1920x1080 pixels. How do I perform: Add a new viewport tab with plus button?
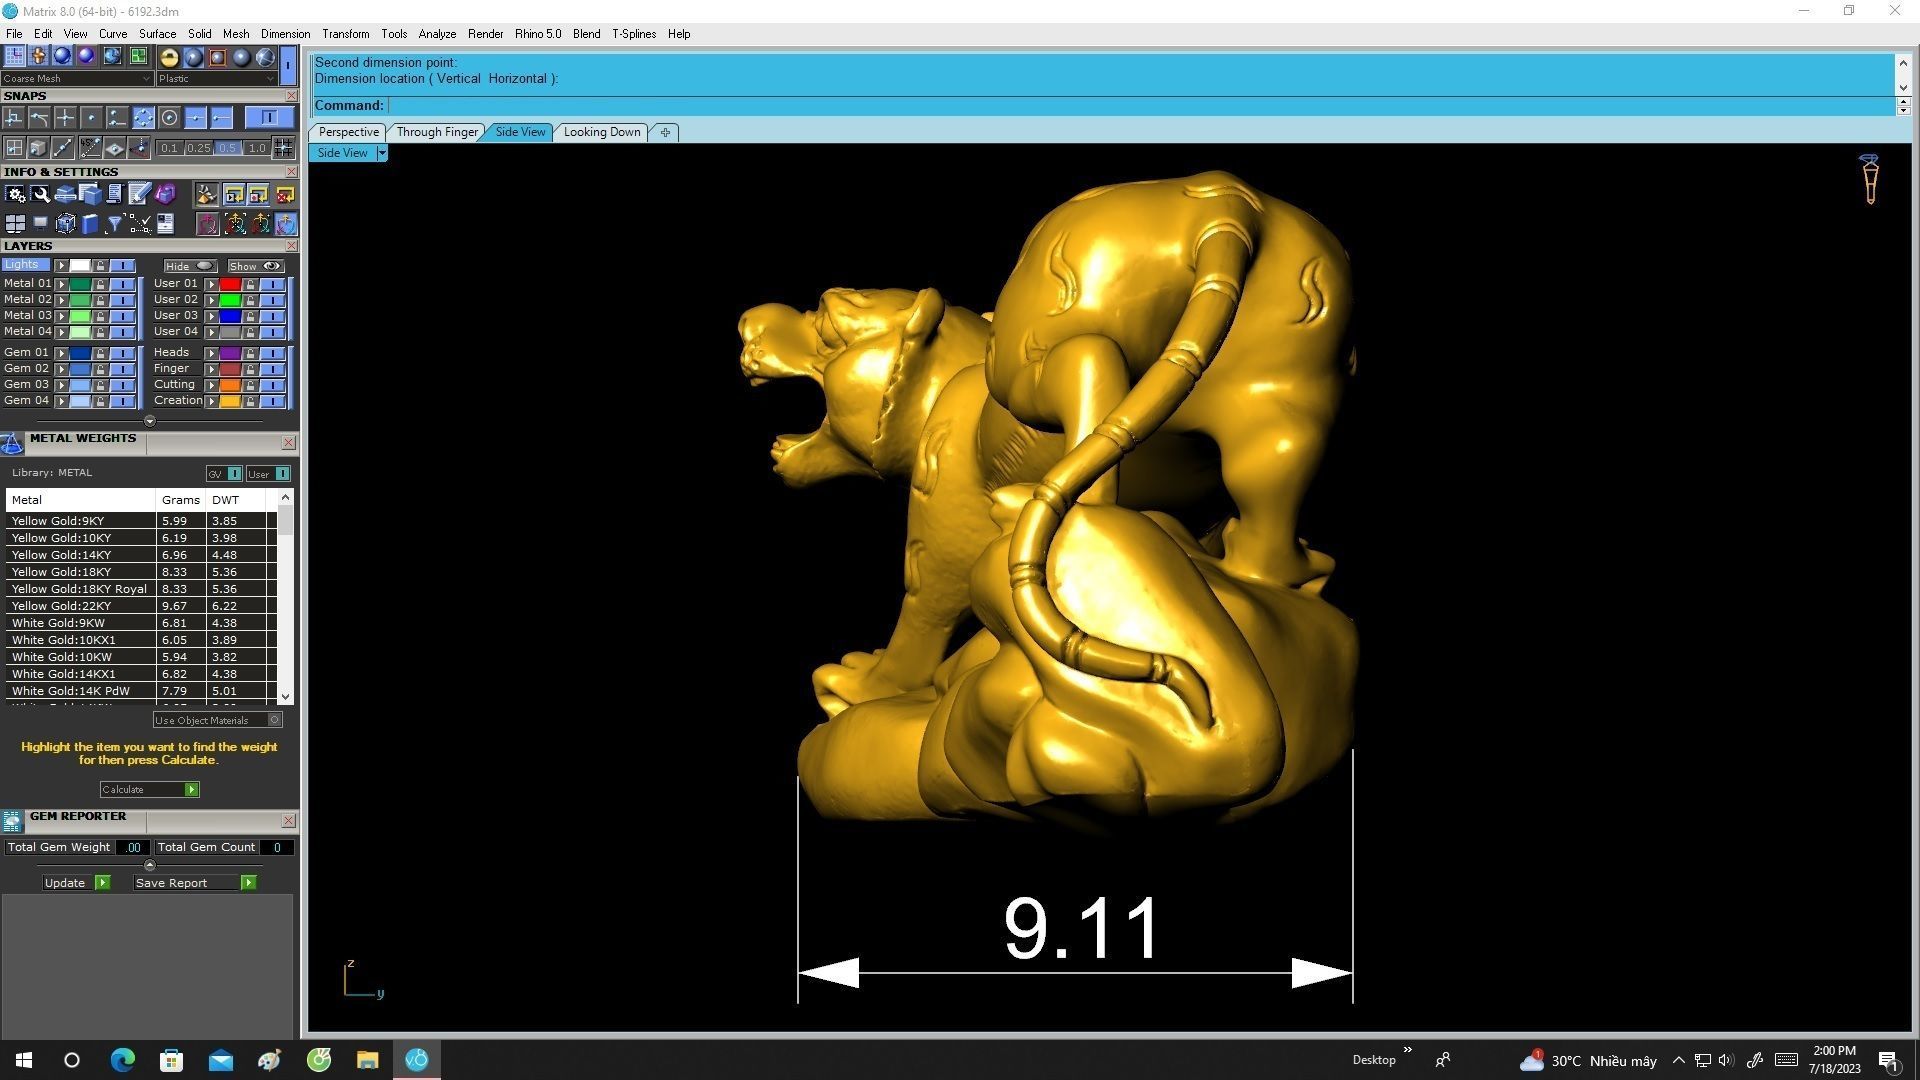pos(665,132)
